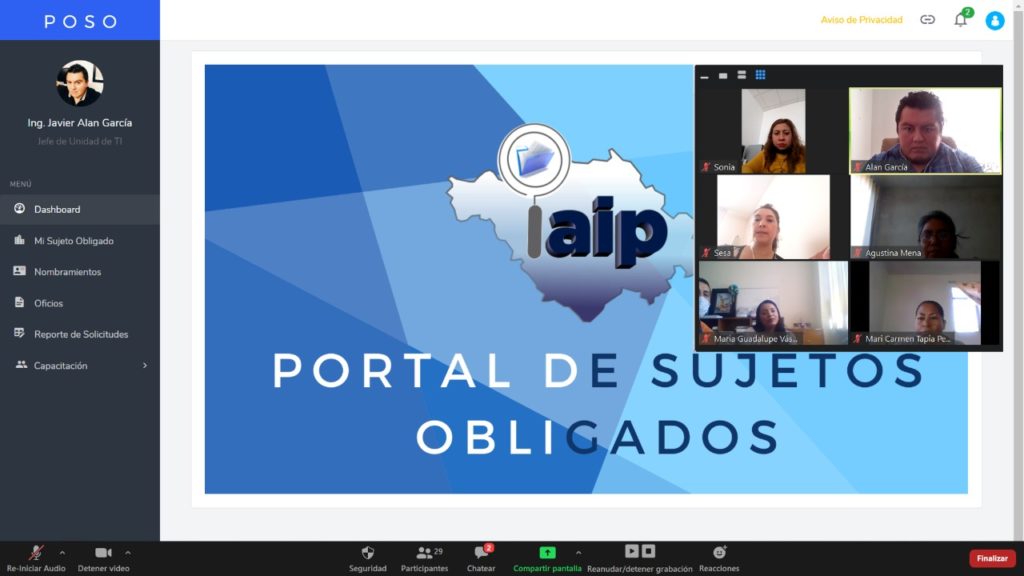Open Reporte de Solicitudes
Screen dimensions: 1024x576
[x=80, y=334]
